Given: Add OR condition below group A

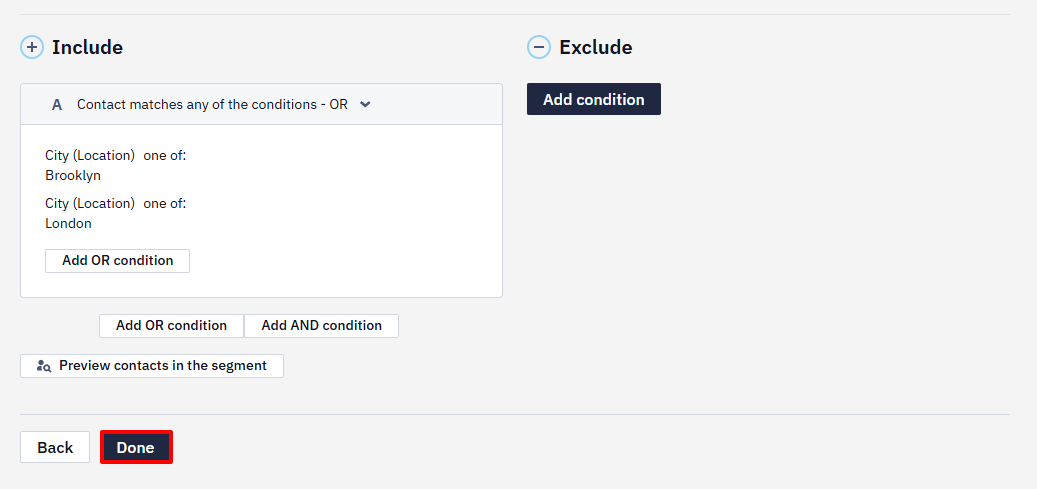Looking at the screenshot, I should pyautogui.click(x=171, y=326).
